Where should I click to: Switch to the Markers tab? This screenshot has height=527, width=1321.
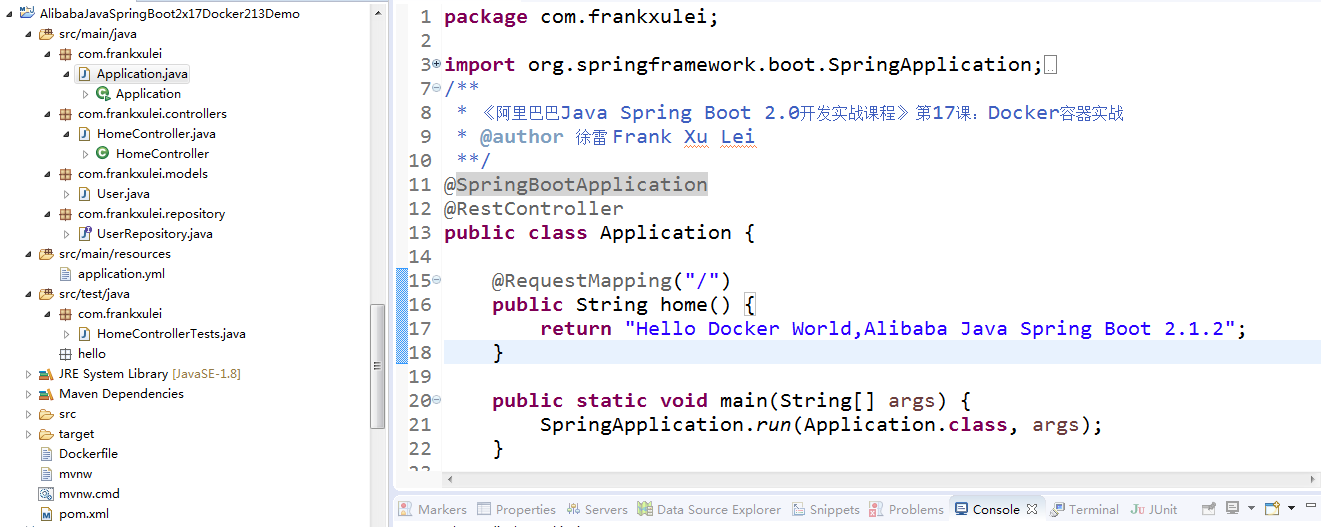point(432,509)
